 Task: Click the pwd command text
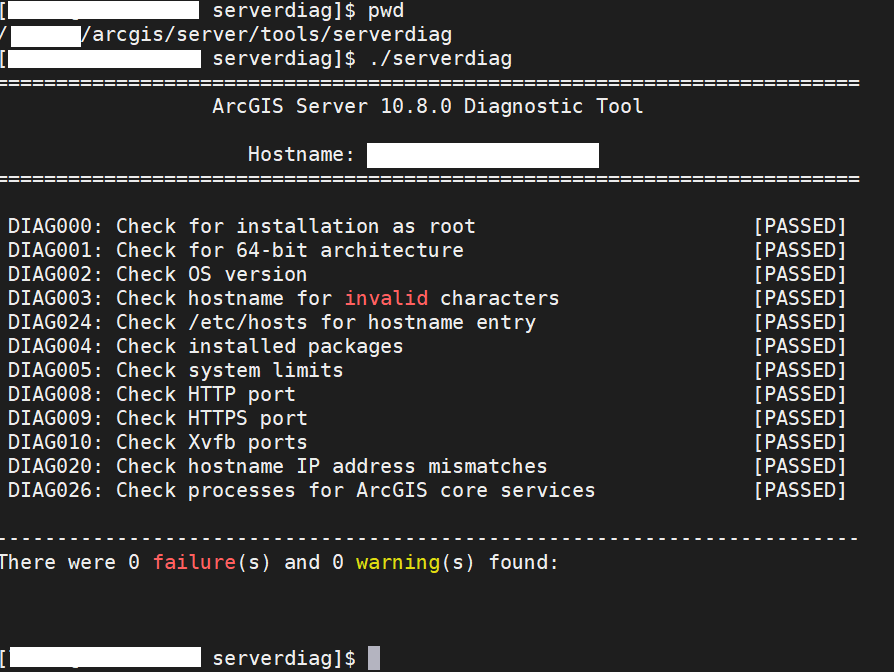click(387, 11)
